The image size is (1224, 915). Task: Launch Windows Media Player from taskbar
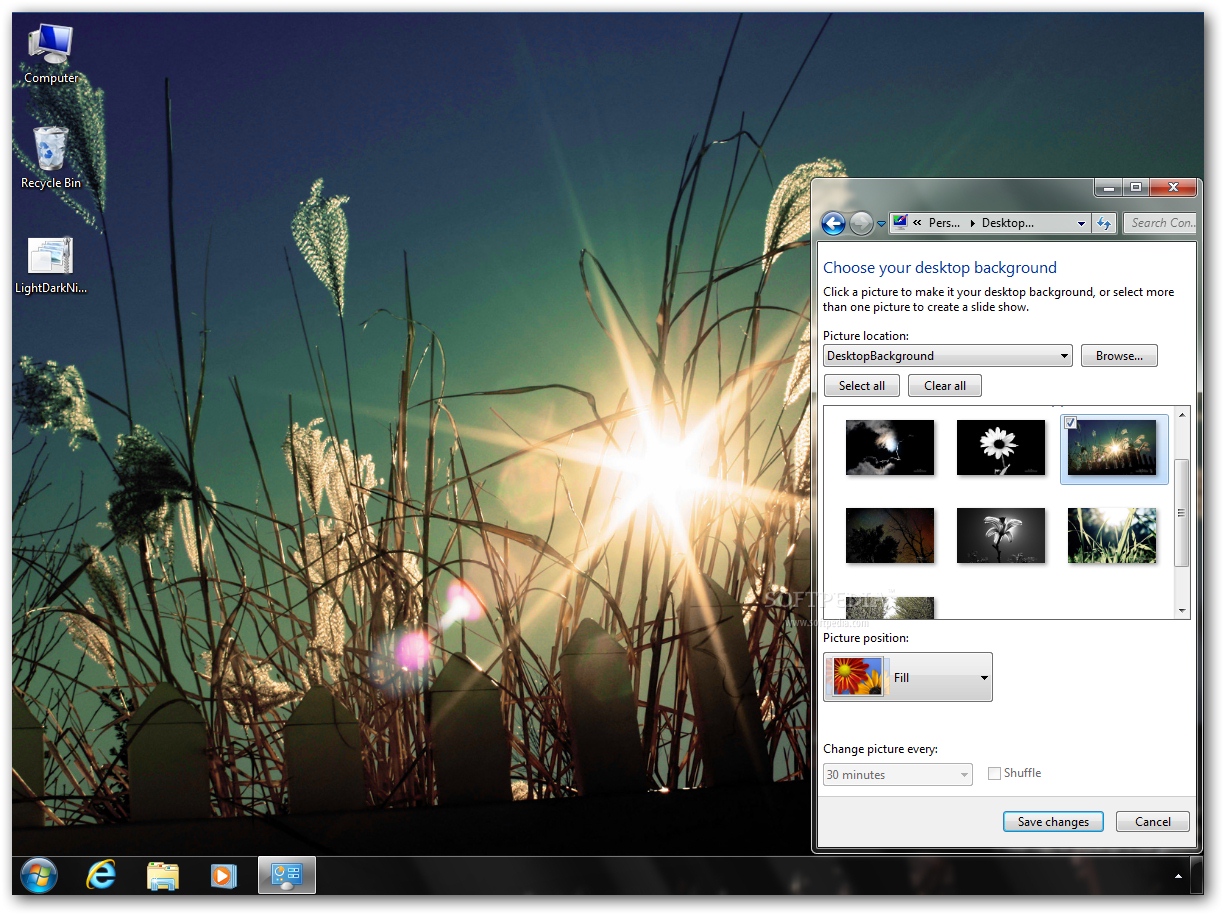point(223,876)
